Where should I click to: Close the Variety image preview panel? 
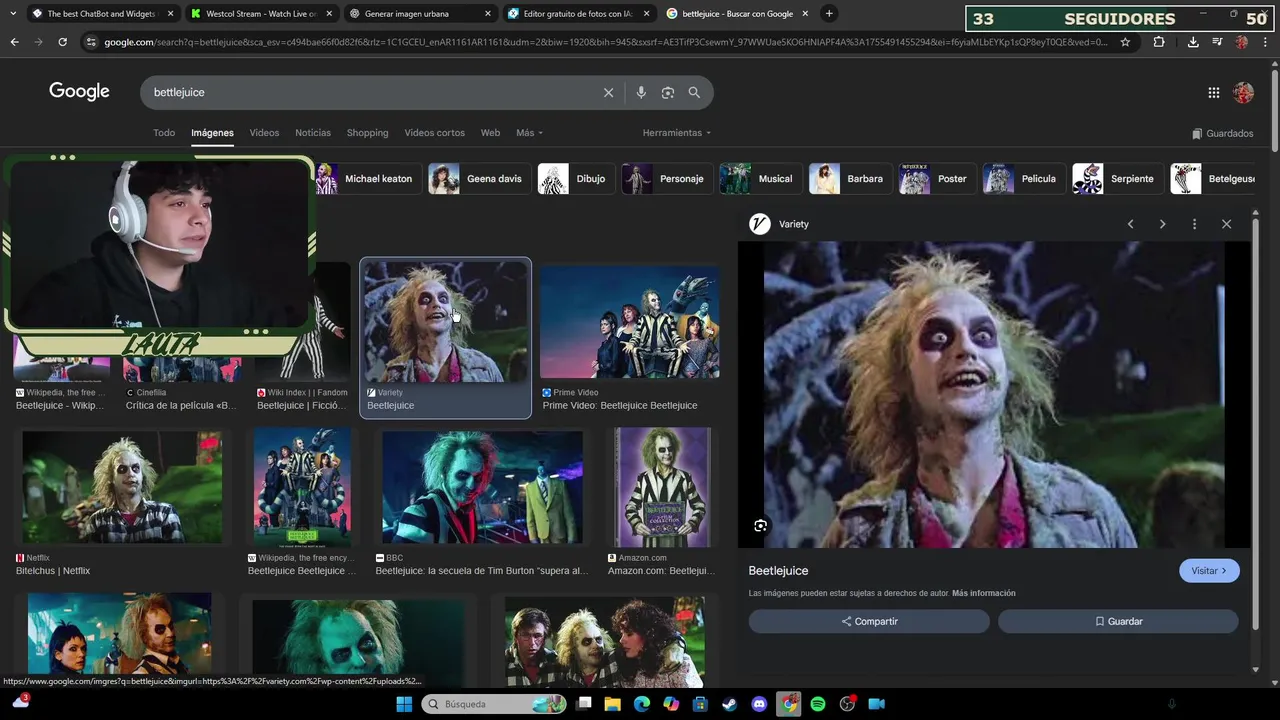(1226, 224)
